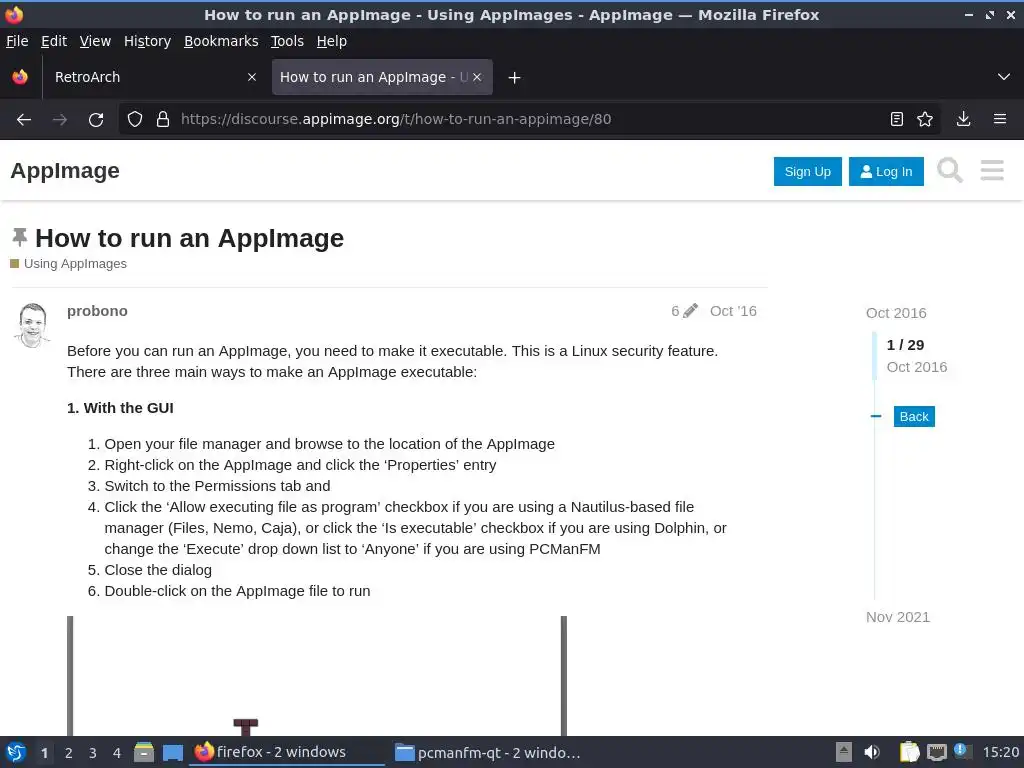This screenshot has width=1024, height=768.
Task: Open the Bookmarks menu
Action: click(221, 41)
